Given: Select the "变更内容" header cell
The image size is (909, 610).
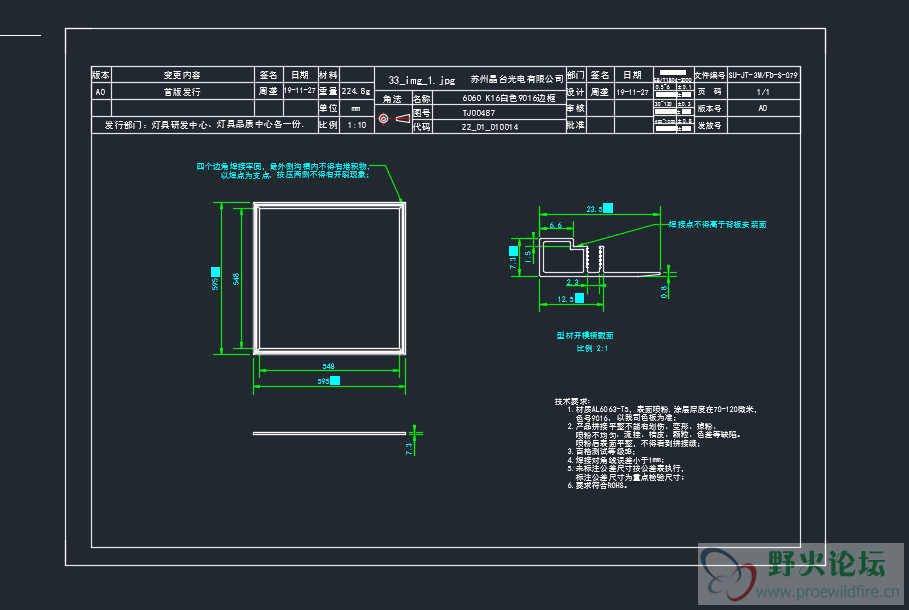Looking at the screenshot, I should (182, 75).
